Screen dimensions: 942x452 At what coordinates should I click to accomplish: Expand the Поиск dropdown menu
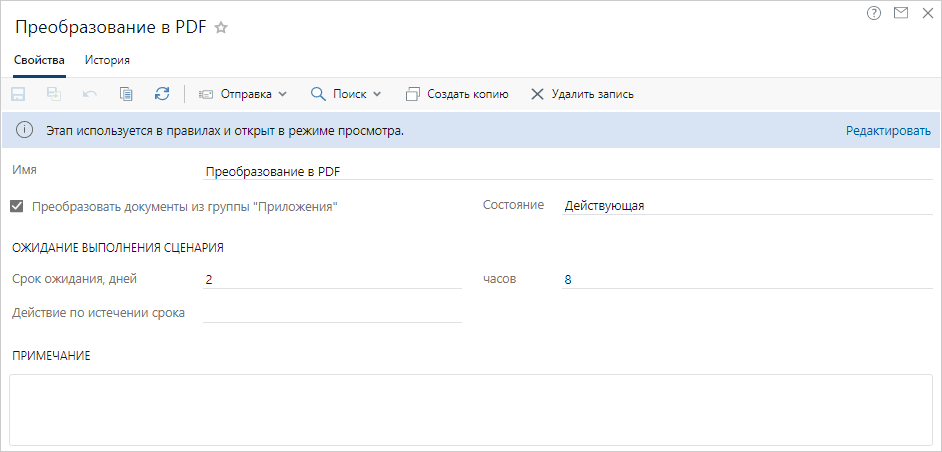[346, 94]
